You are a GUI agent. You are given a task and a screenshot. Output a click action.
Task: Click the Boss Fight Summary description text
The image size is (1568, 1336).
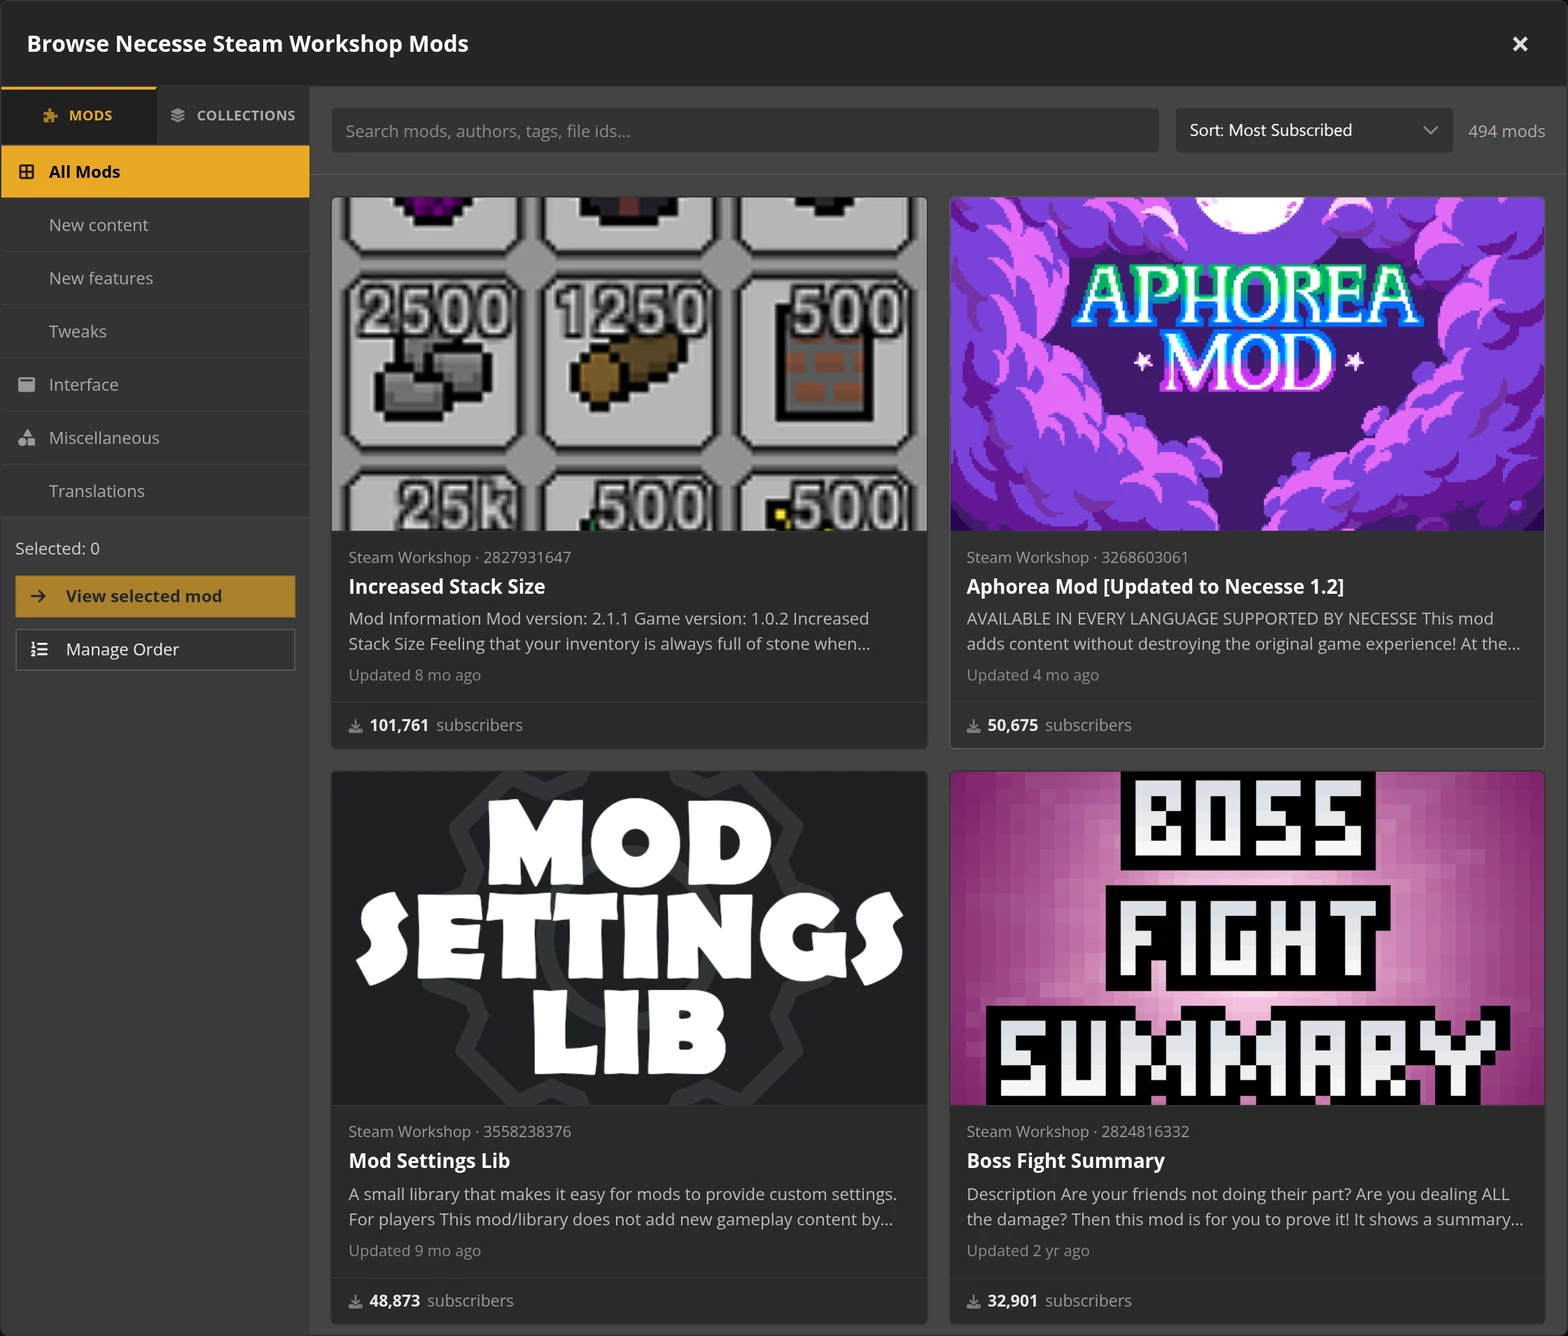tap(1245, 1206)
